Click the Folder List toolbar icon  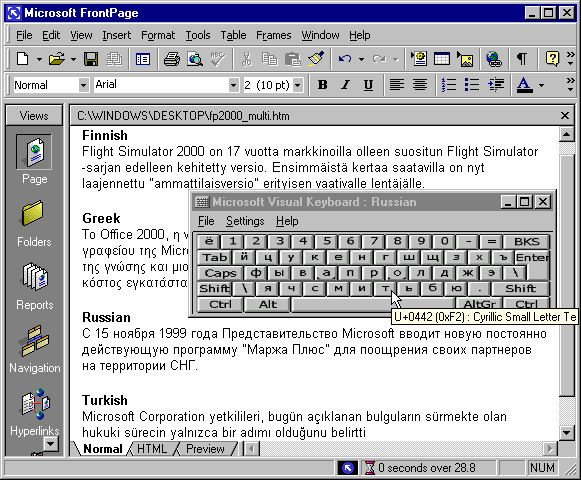pos(143,59)
